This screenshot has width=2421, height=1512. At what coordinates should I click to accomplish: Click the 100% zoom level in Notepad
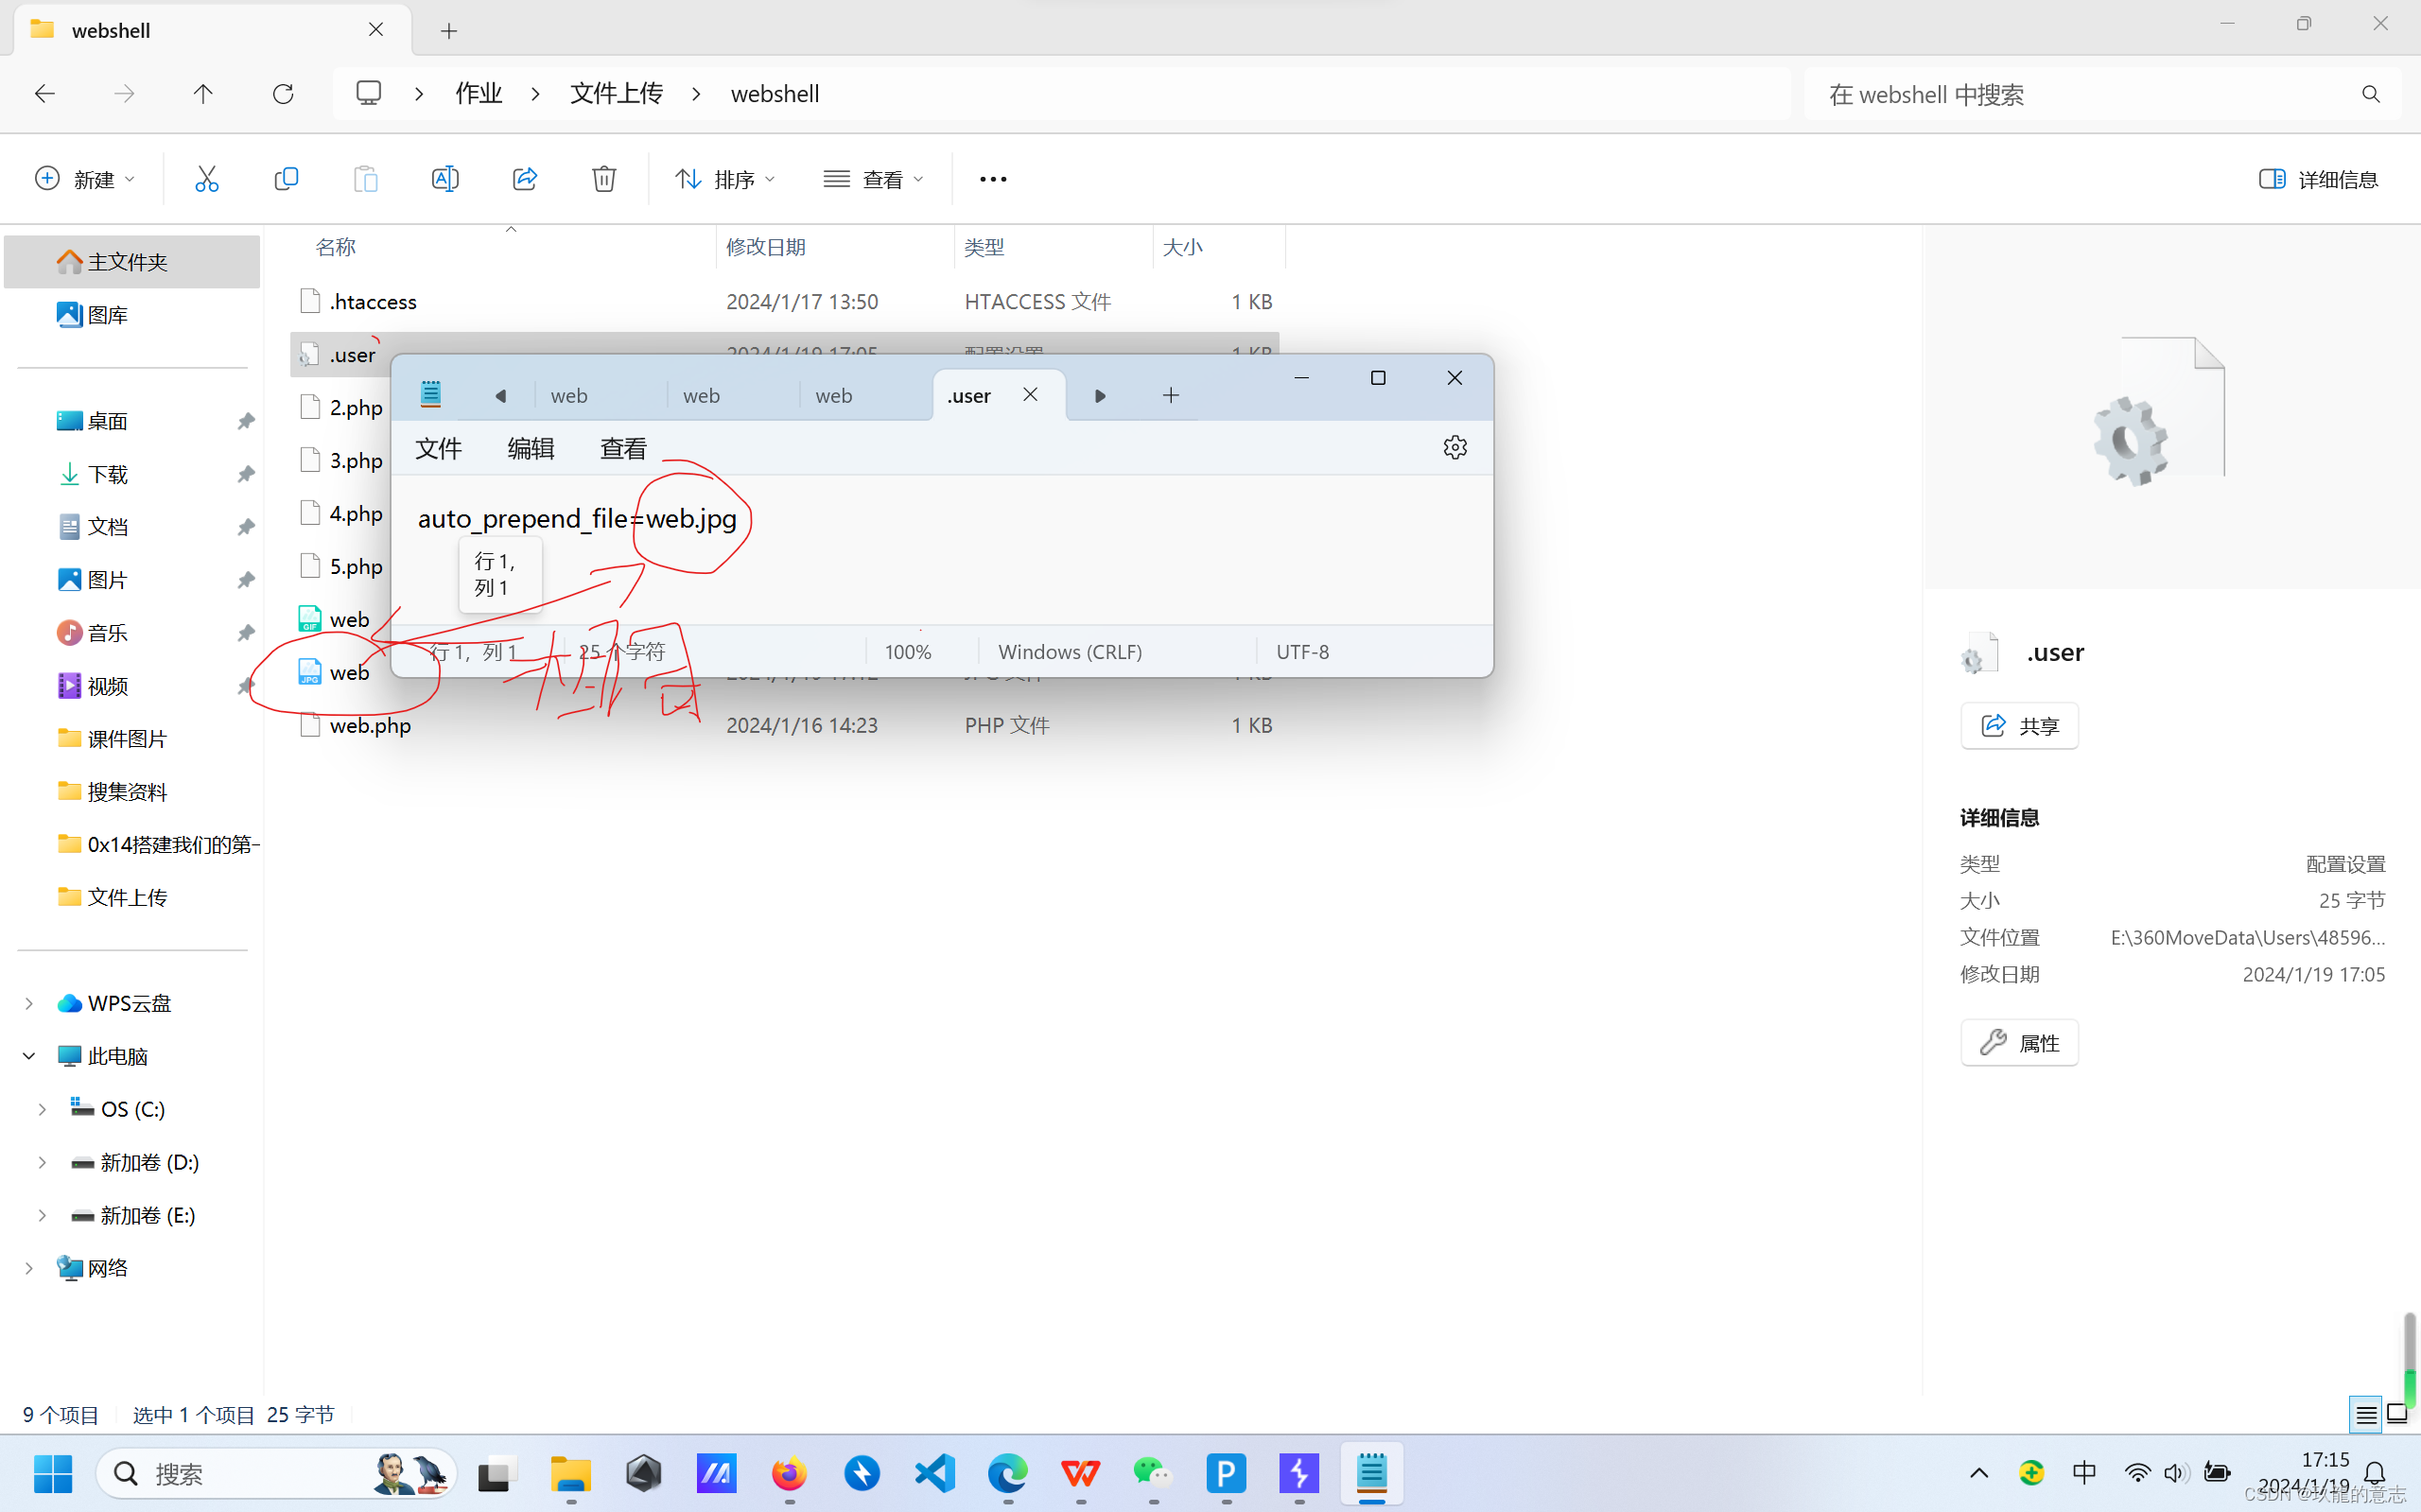click(908, 652)
